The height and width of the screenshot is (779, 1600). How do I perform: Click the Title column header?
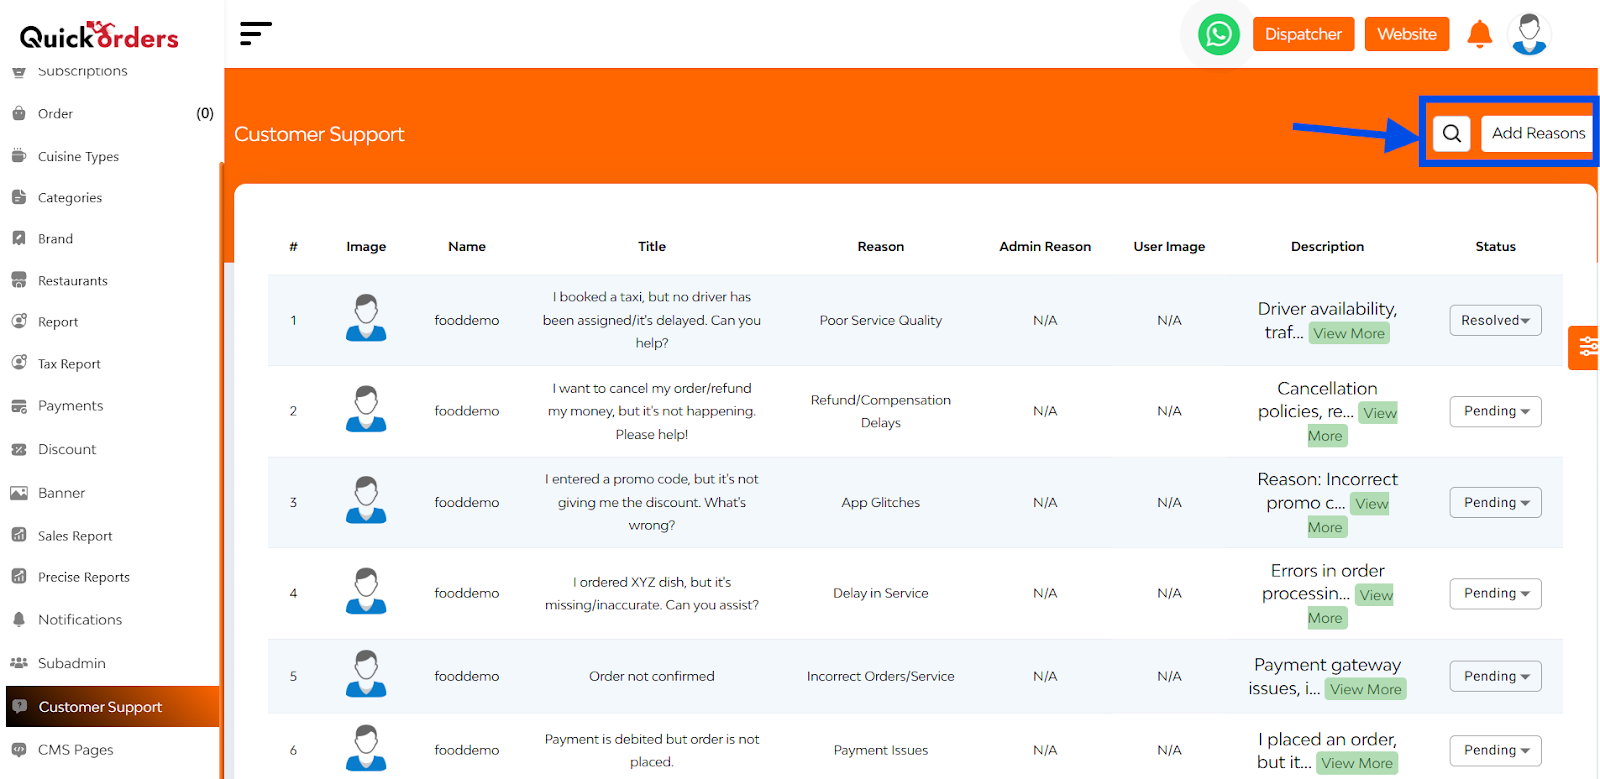[652, 246]
